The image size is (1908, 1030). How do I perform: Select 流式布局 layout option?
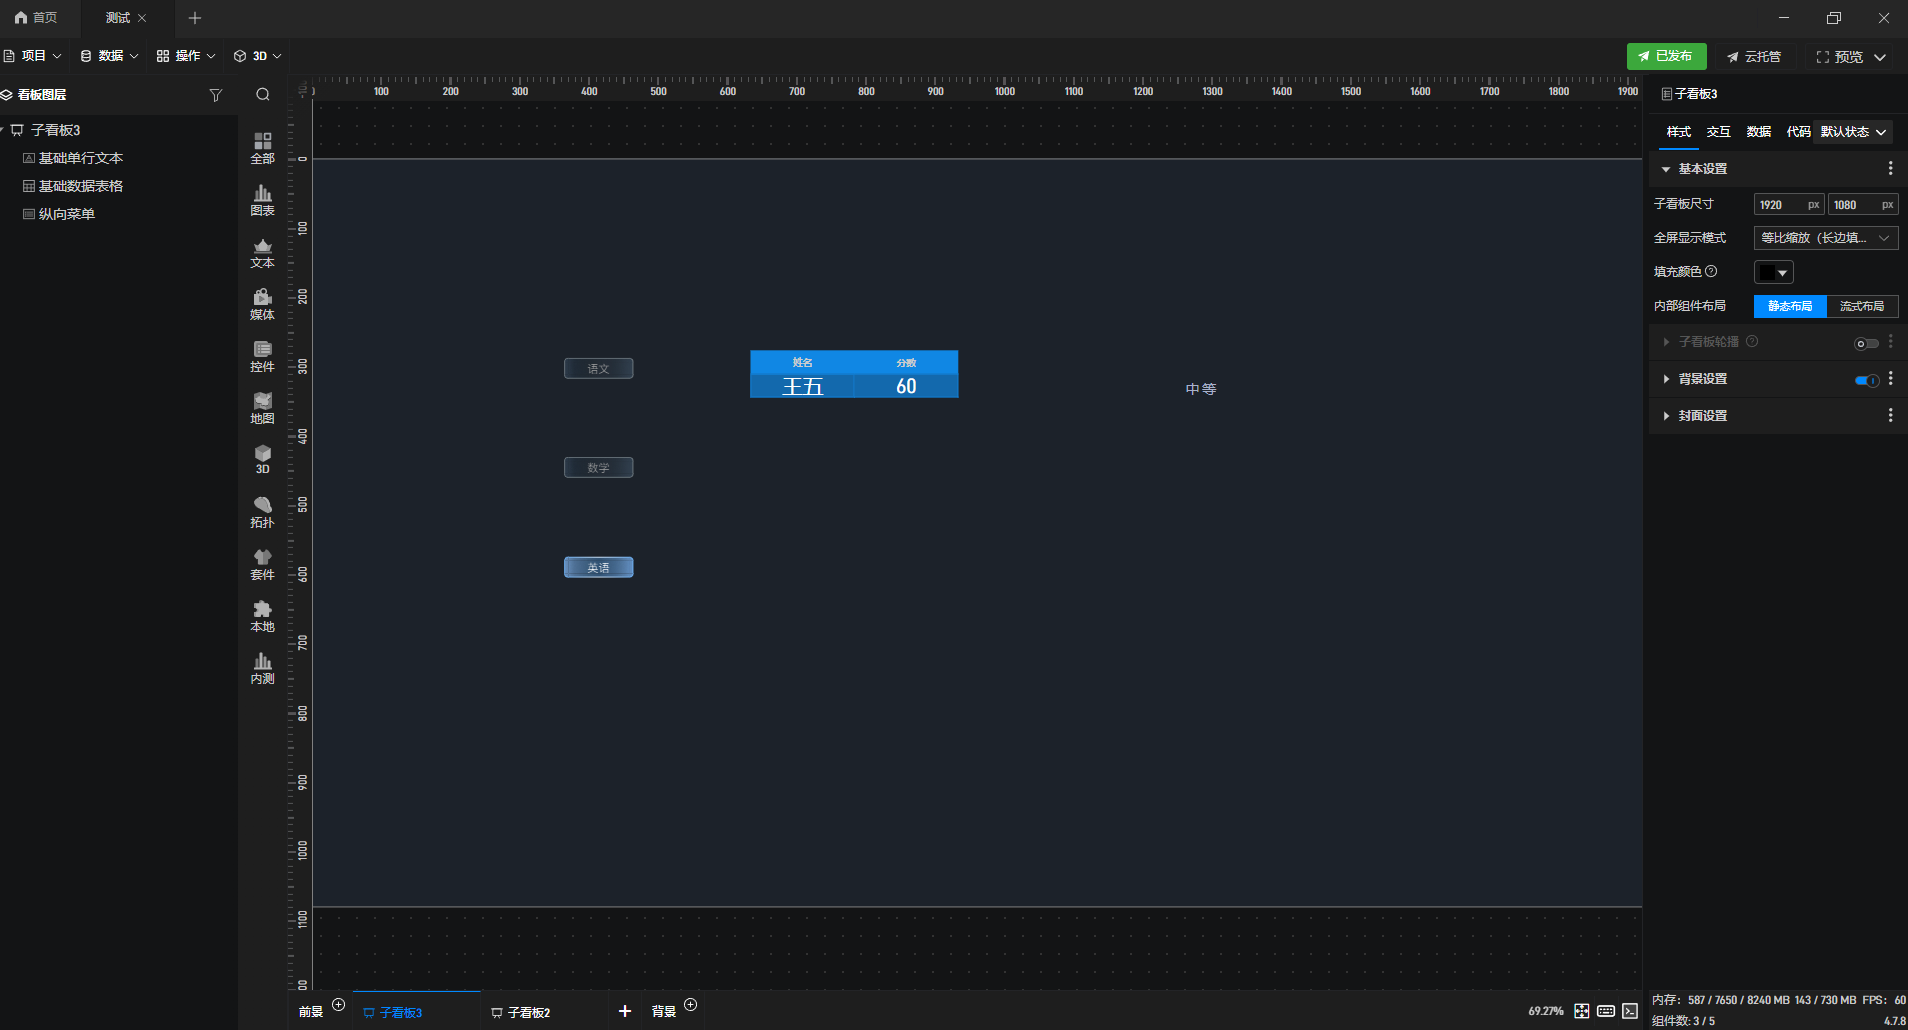[x=1862, y=306]
